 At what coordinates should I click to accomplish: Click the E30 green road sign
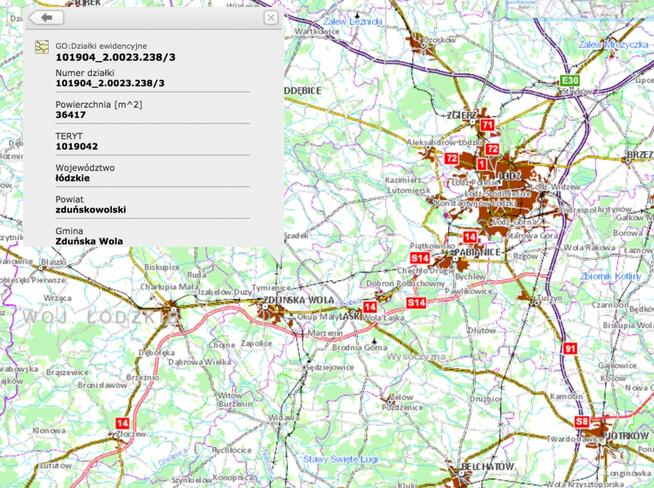coord(569,80)
